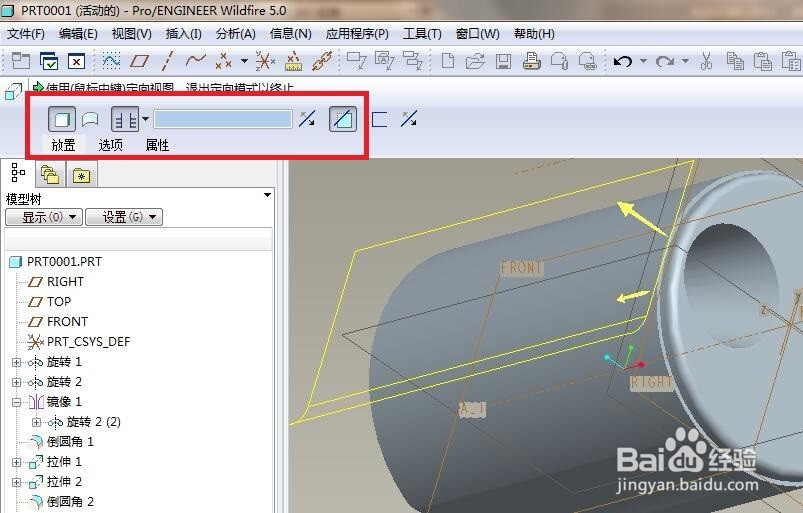Open the 模型树 header dropdown arrow
This screenshot has width=803, height=513.
click(x=267, y=196)
